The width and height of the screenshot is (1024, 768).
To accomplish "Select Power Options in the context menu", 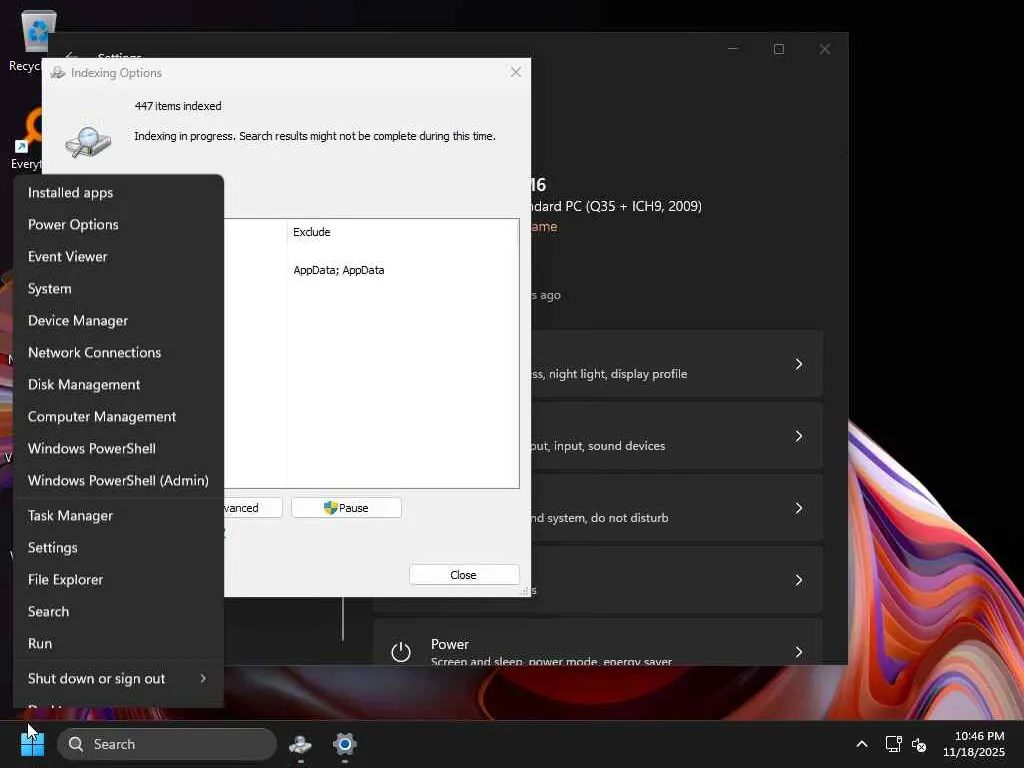I will (x=118, y=225).
